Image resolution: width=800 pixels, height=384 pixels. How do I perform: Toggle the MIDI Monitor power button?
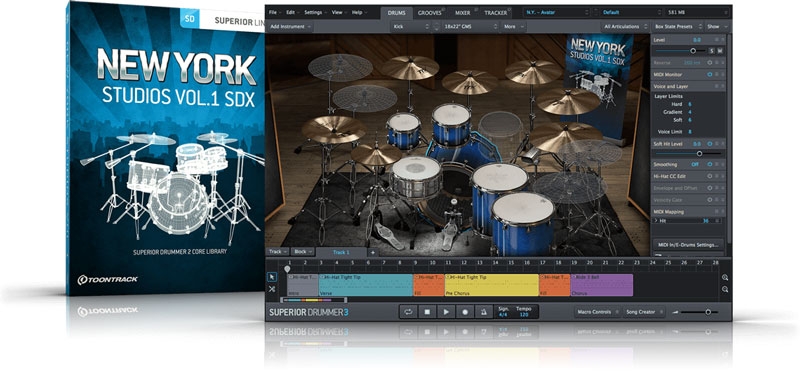(x=709, y=74)
